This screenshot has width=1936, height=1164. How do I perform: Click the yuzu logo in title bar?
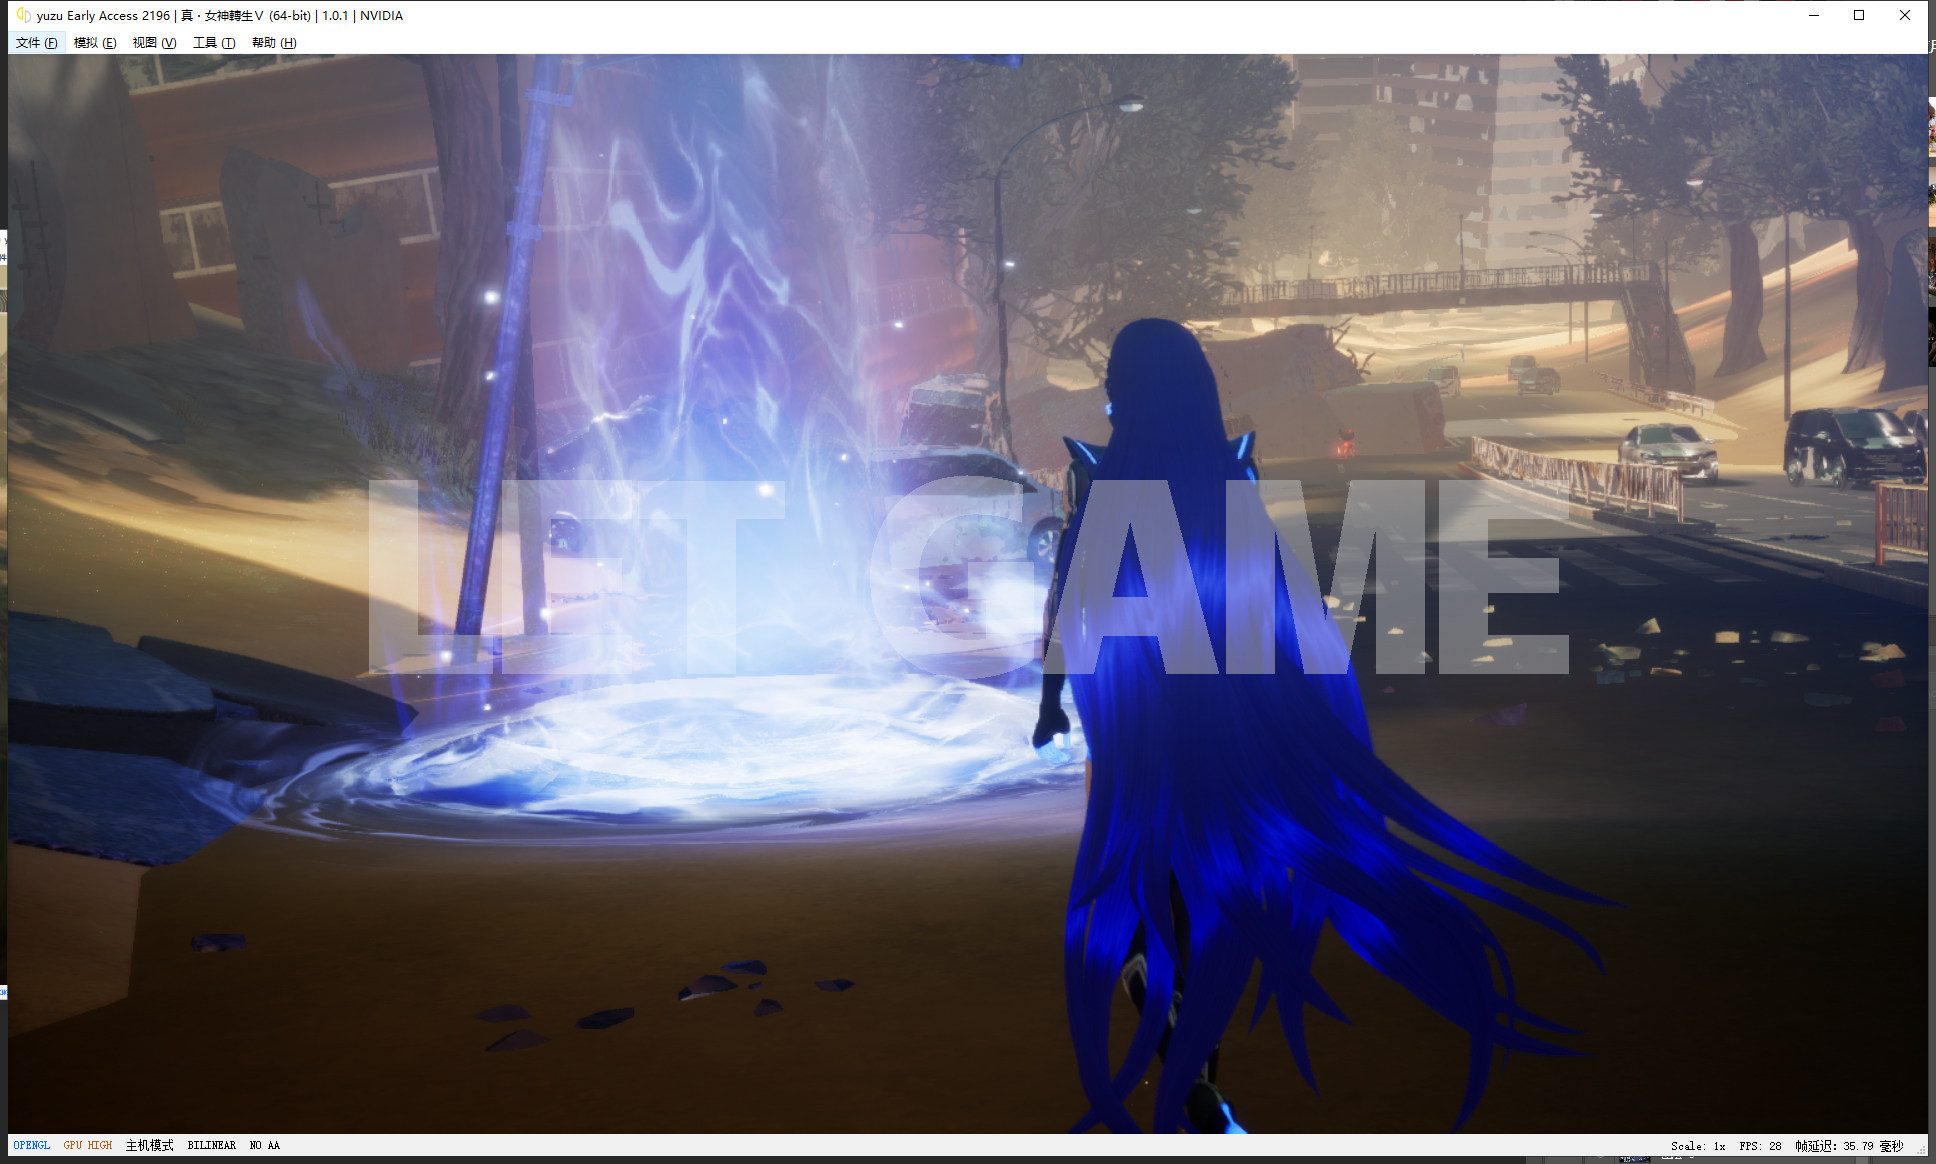[x=23, y=15]
